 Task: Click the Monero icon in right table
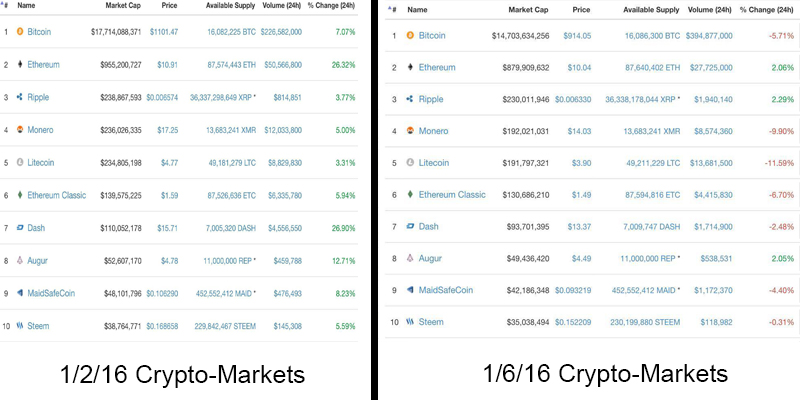click(x=410, y=131)
